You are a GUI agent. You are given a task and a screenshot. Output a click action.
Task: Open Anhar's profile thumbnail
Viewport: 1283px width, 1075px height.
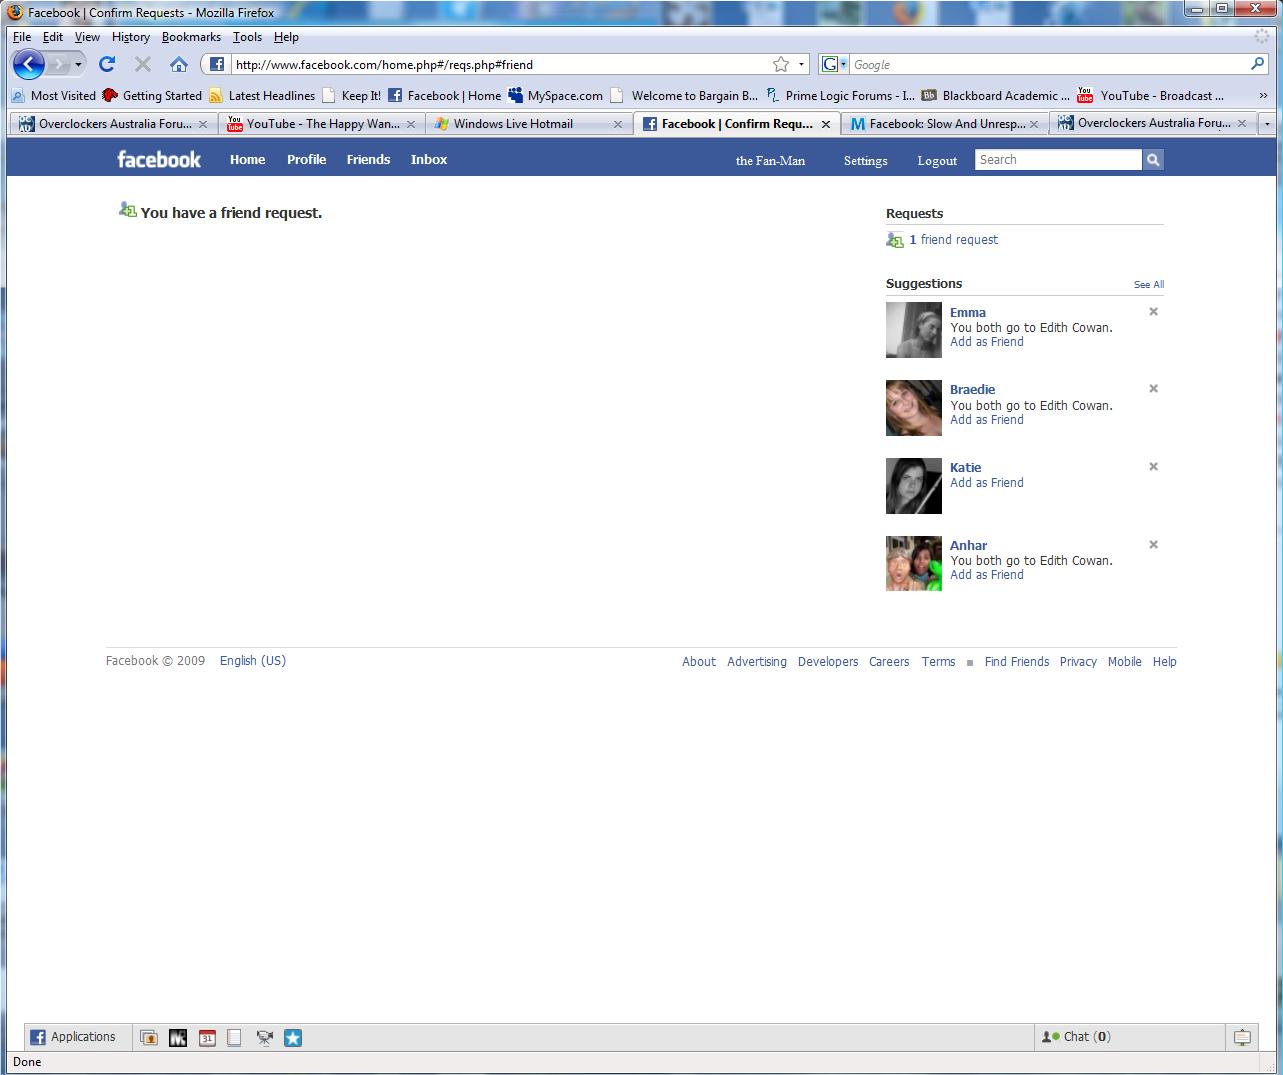click(x=914, y=563)
